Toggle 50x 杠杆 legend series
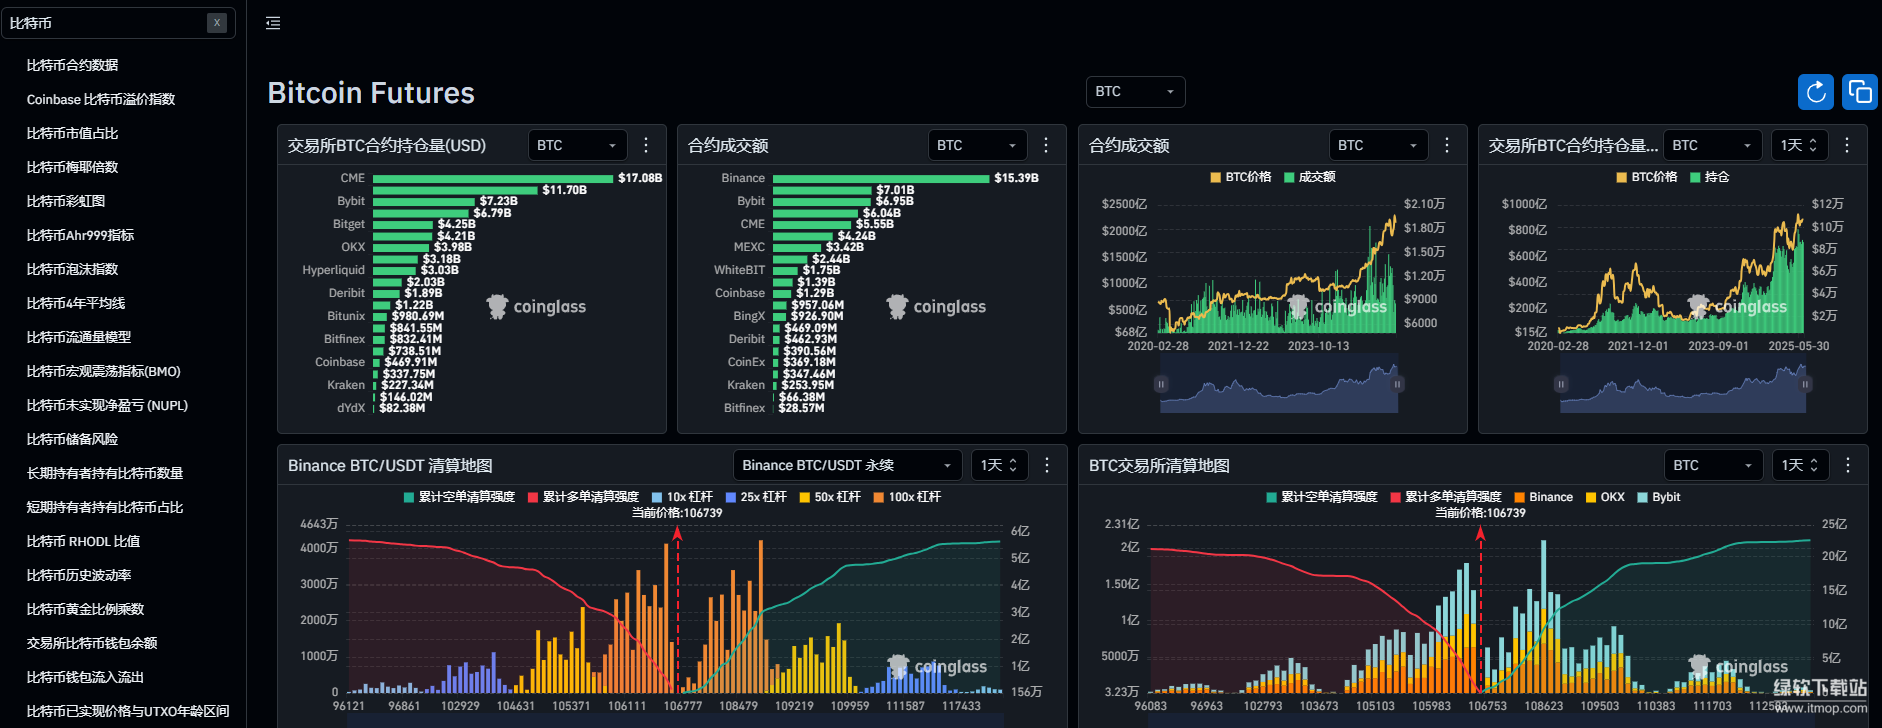Screen dimensions: 1882x728 pyautogui.click(x=830, y=497)
